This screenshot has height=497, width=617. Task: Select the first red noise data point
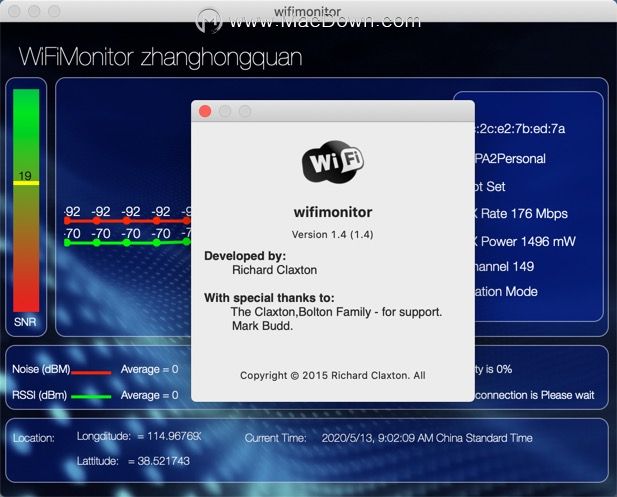coord(67,221)
